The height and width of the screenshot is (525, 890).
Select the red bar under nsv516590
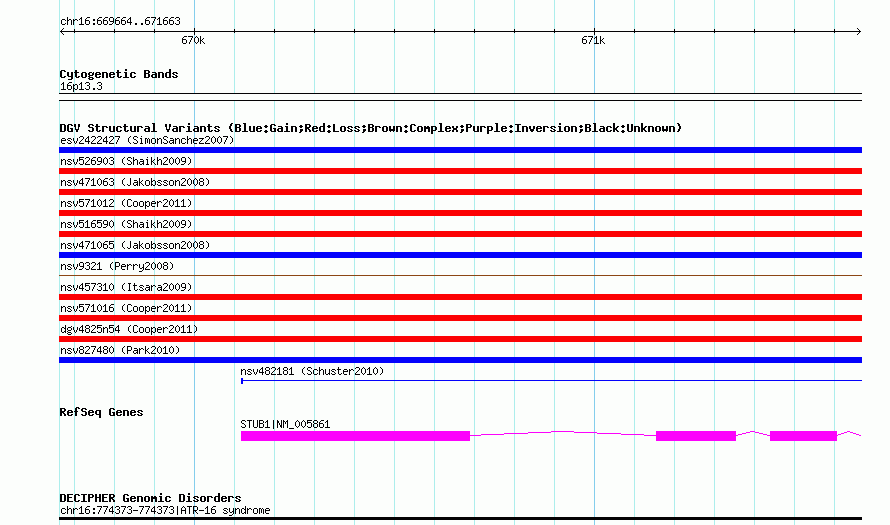(460, 234)
